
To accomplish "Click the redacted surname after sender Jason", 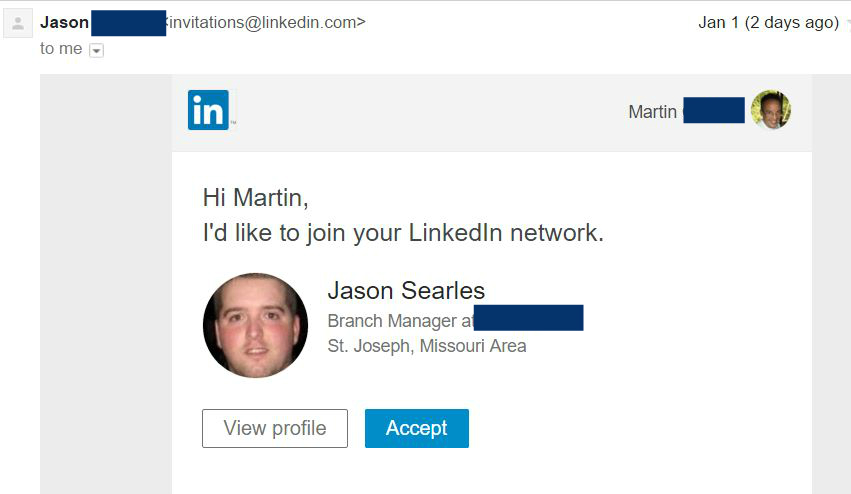I will (128, 22).
